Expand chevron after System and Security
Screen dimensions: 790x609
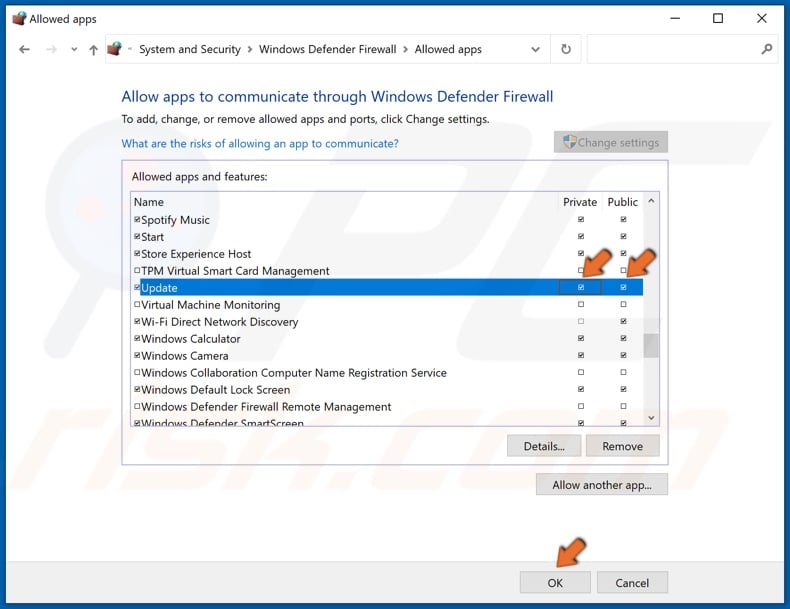tap(250, 49)
